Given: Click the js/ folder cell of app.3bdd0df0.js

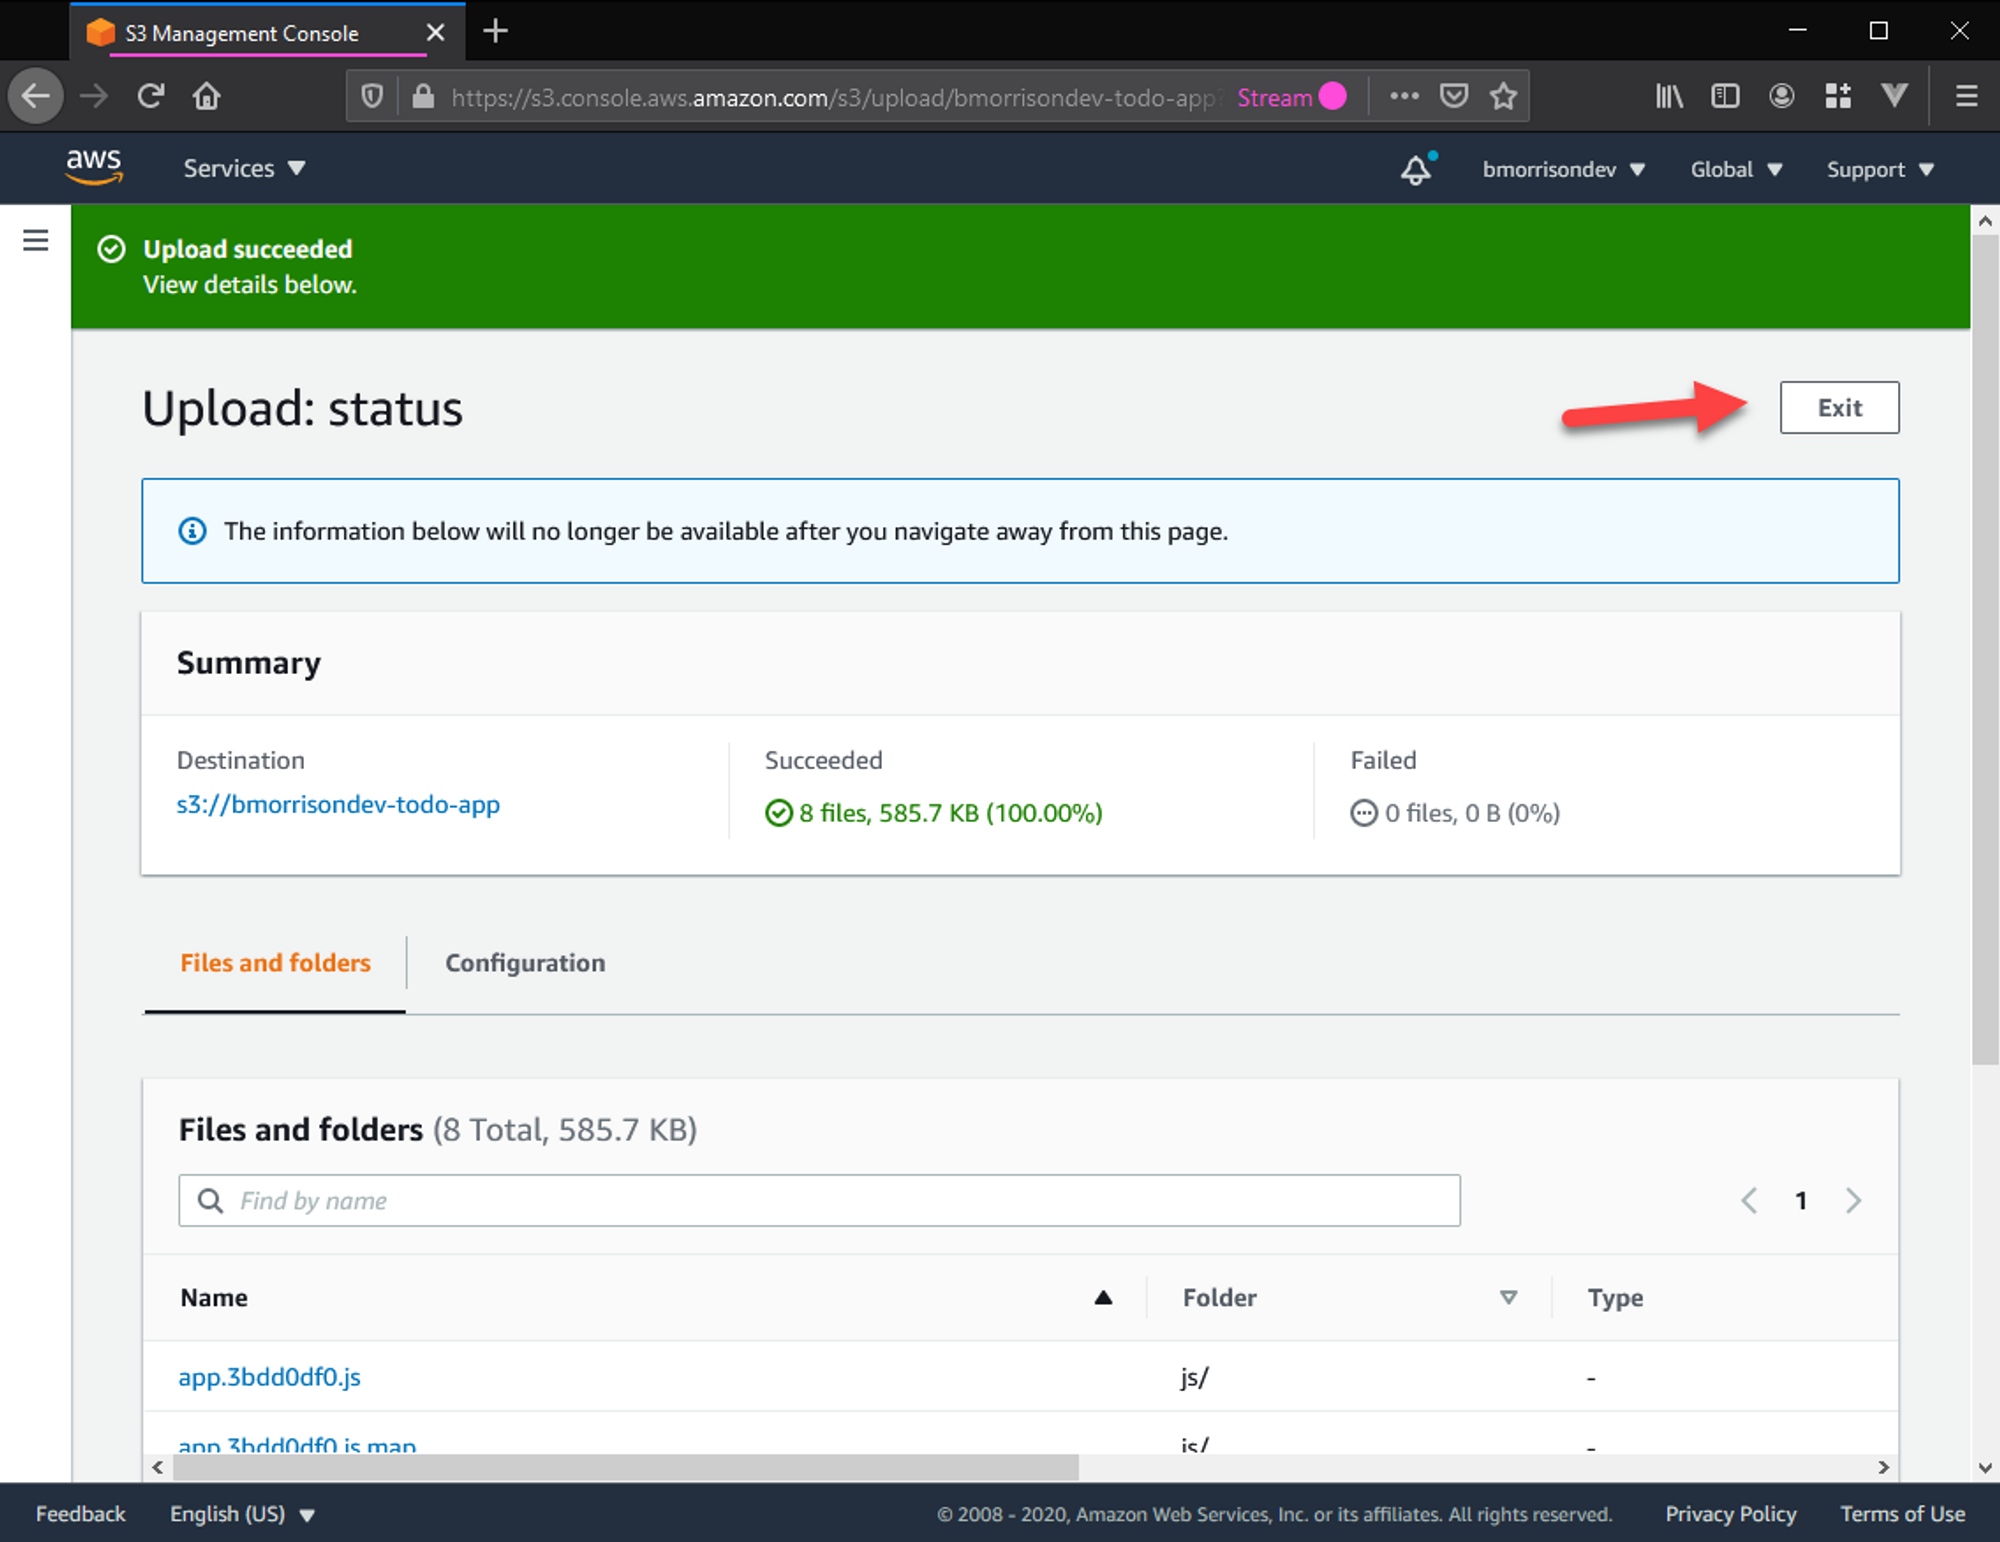Looking at the screenshot, I should point(1194,1377).
